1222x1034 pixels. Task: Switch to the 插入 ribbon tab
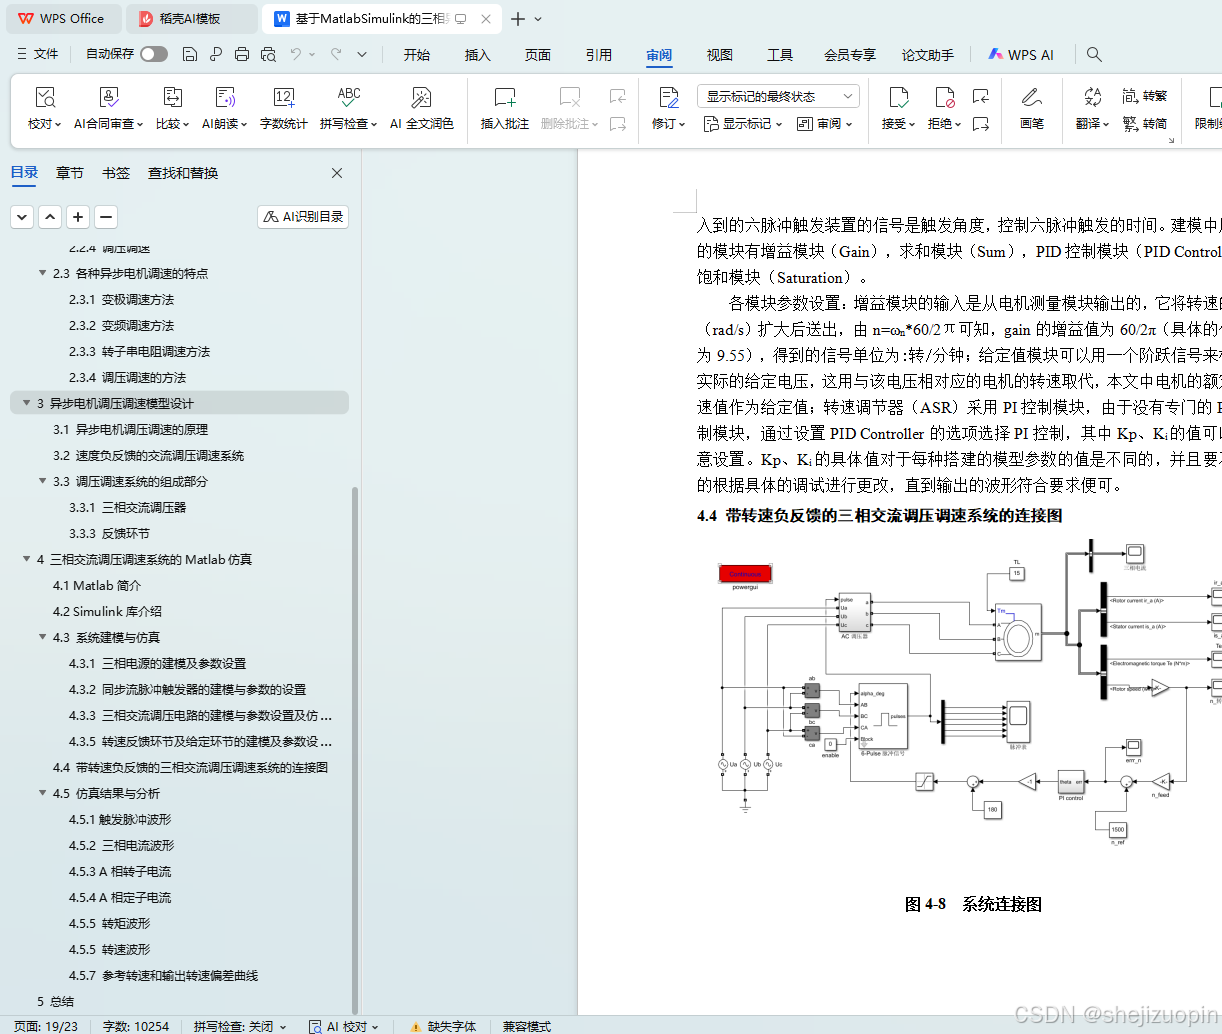[x=478, y=55]
